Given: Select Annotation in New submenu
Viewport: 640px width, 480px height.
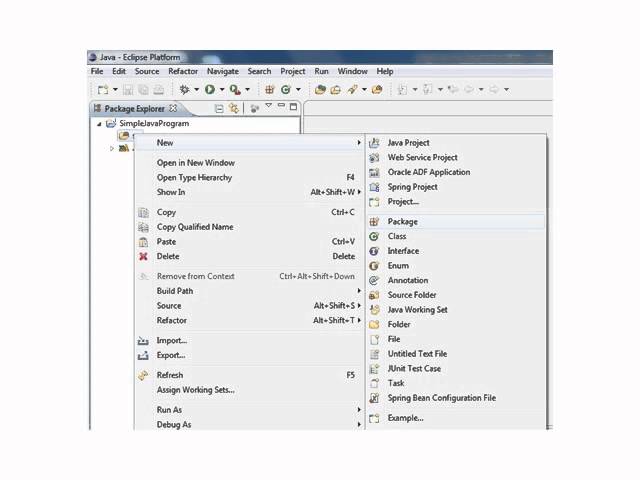Looking at the screenshot, I should (x=456, y=280).
